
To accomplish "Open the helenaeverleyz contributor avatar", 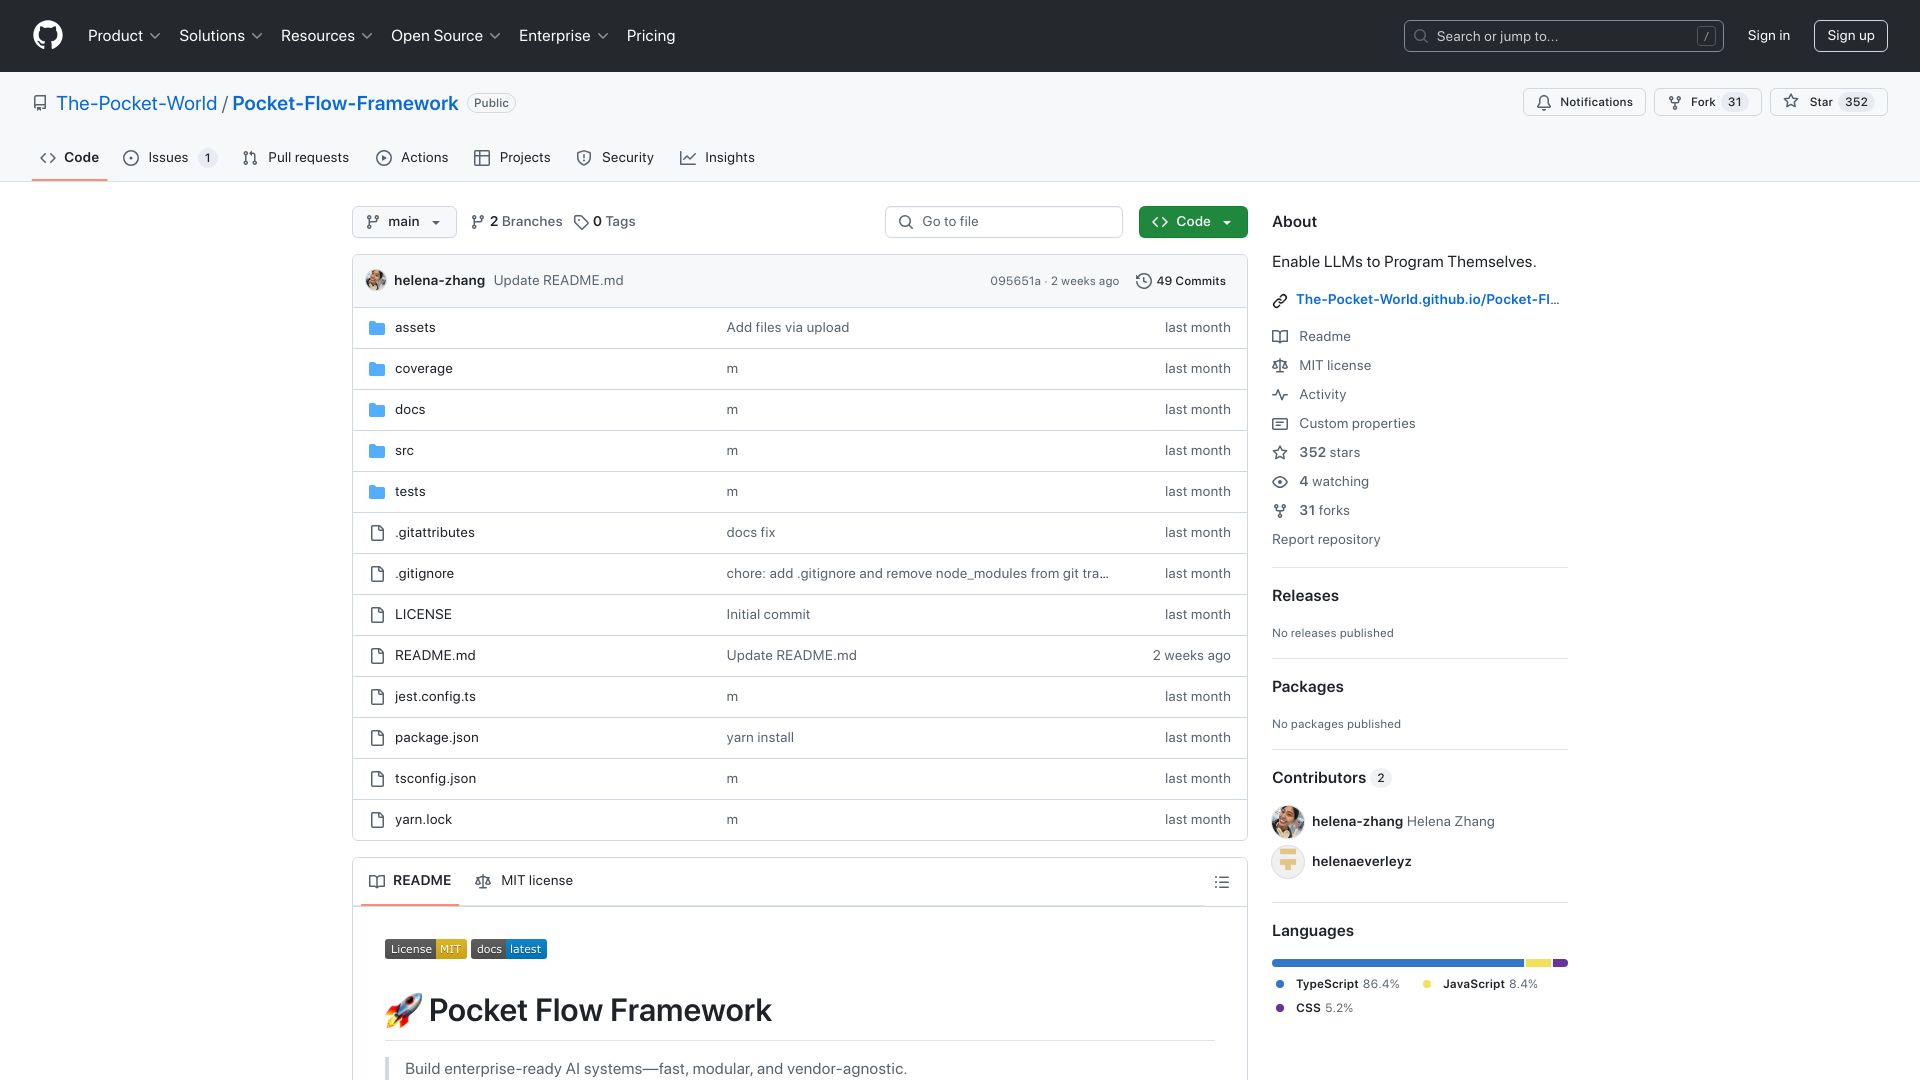I will pyautogui.click(x=1288, y=861).
